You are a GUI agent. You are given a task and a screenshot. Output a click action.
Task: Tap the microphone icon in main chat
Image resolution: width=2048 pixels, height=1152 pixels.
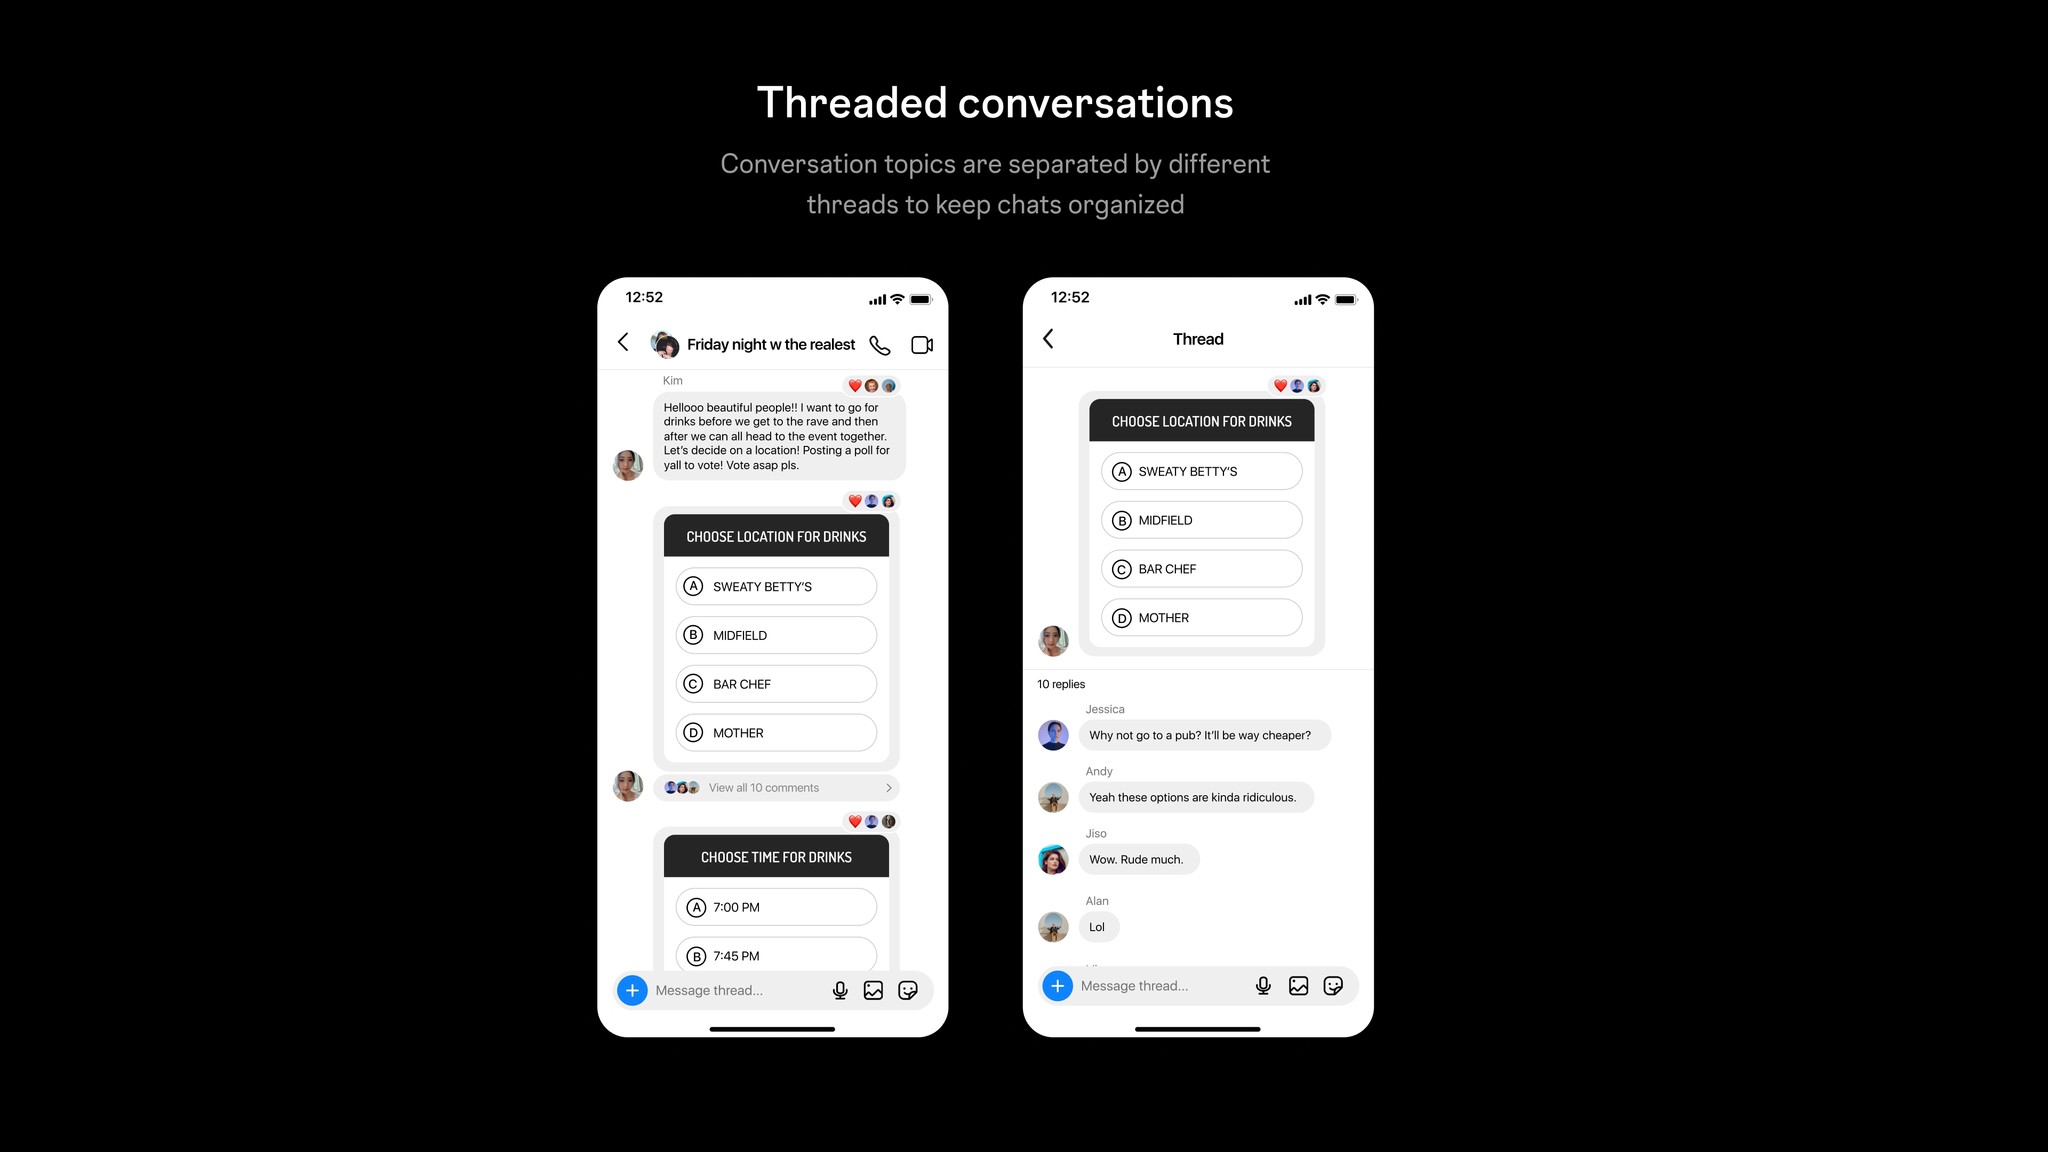[x=838, y=990]
